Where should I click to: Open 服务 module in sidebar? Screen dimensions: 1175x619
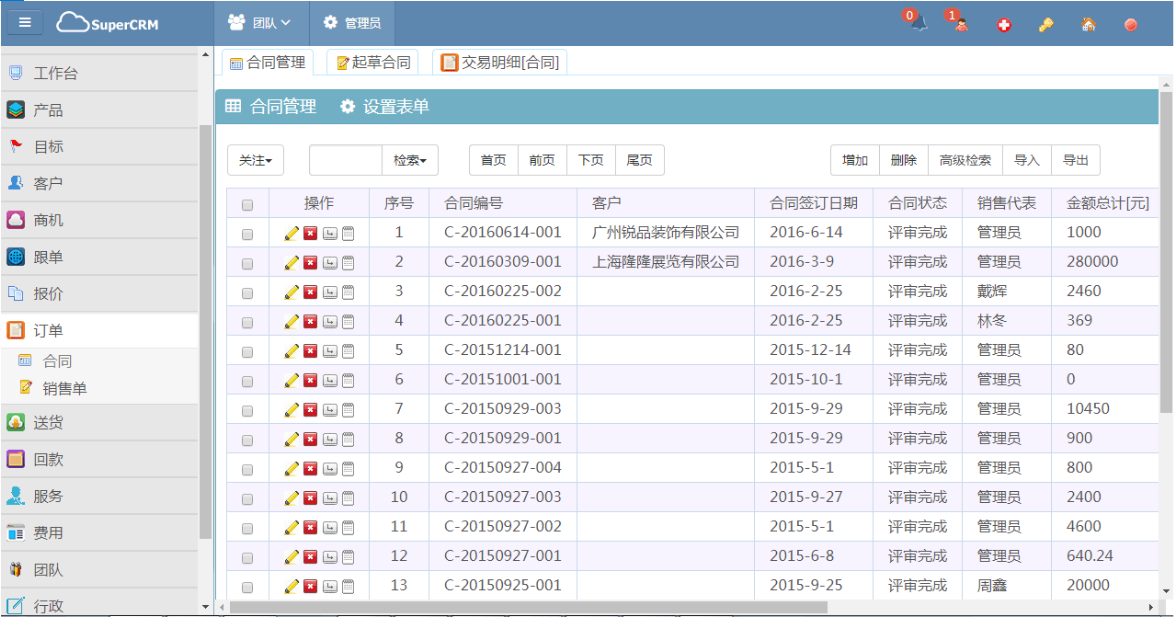(100, 496)
